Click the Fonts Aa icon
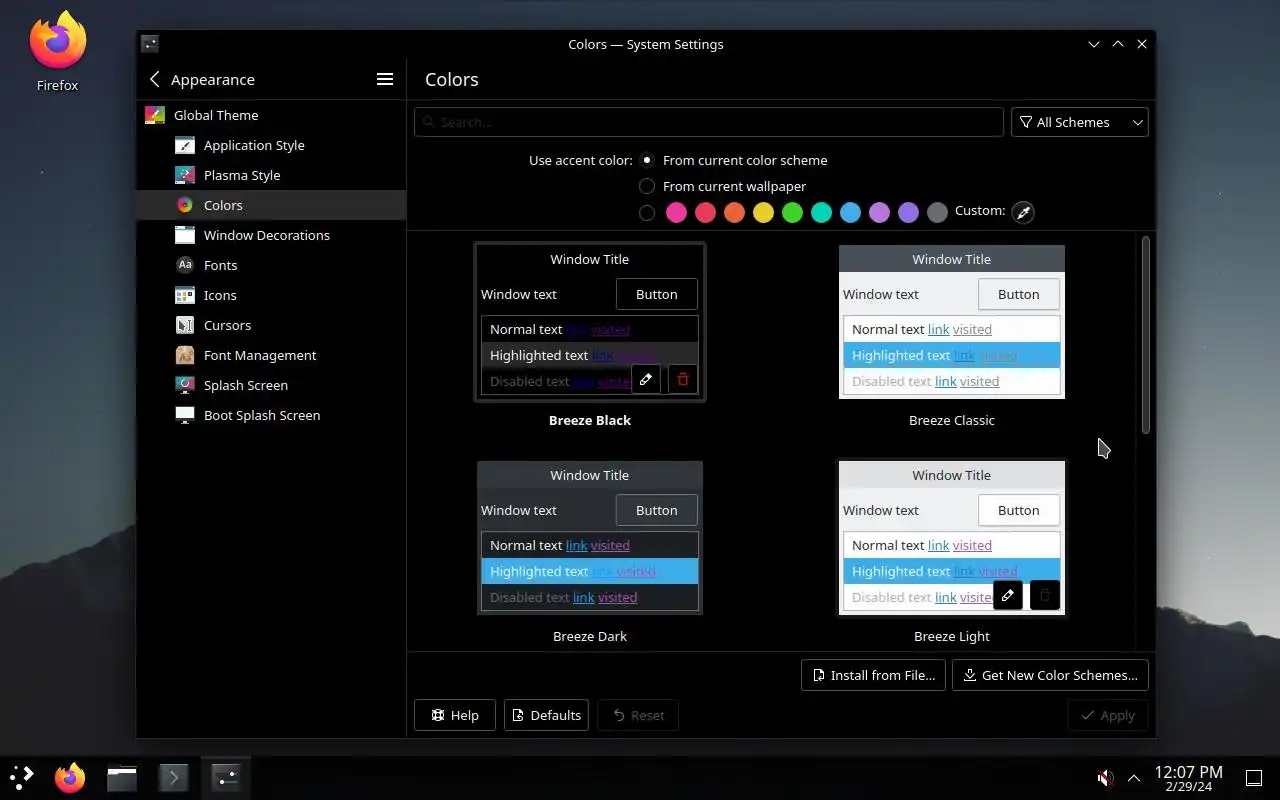This screenshot has height=800, width=1280. [x=185, y=265]
